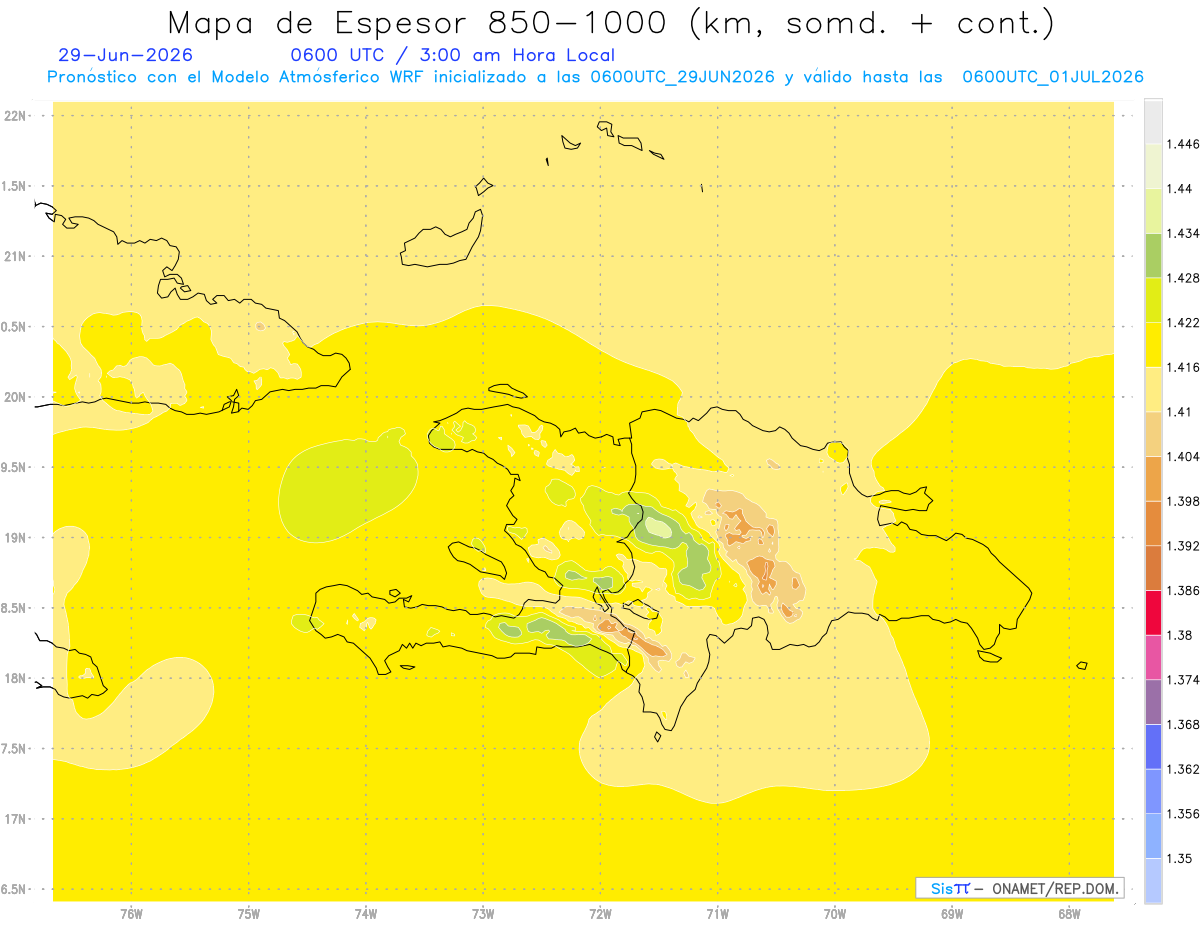Click the '8.5N' latitude label
The height and width of the screenshot is (927, 1200).
point(15,608)
